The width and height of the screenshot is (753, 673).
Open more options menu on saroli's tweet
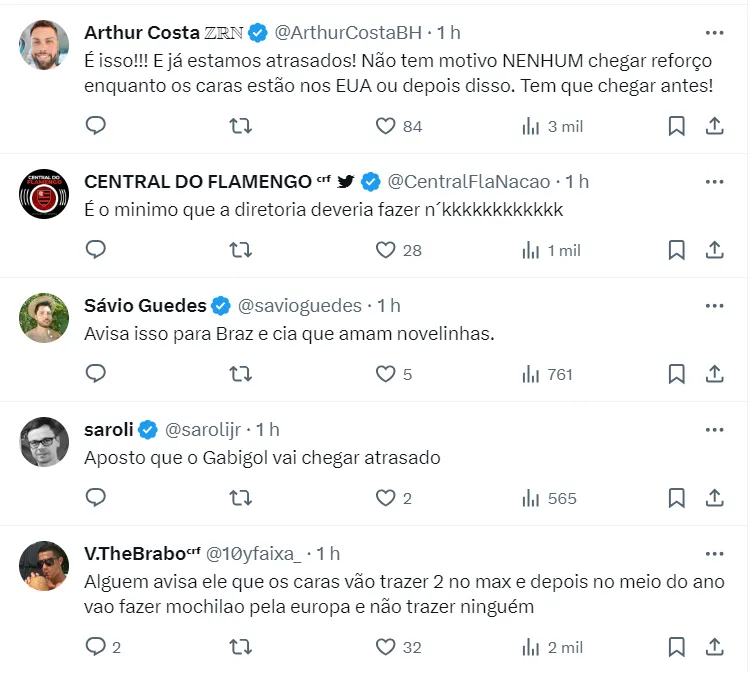pos(714,429)
